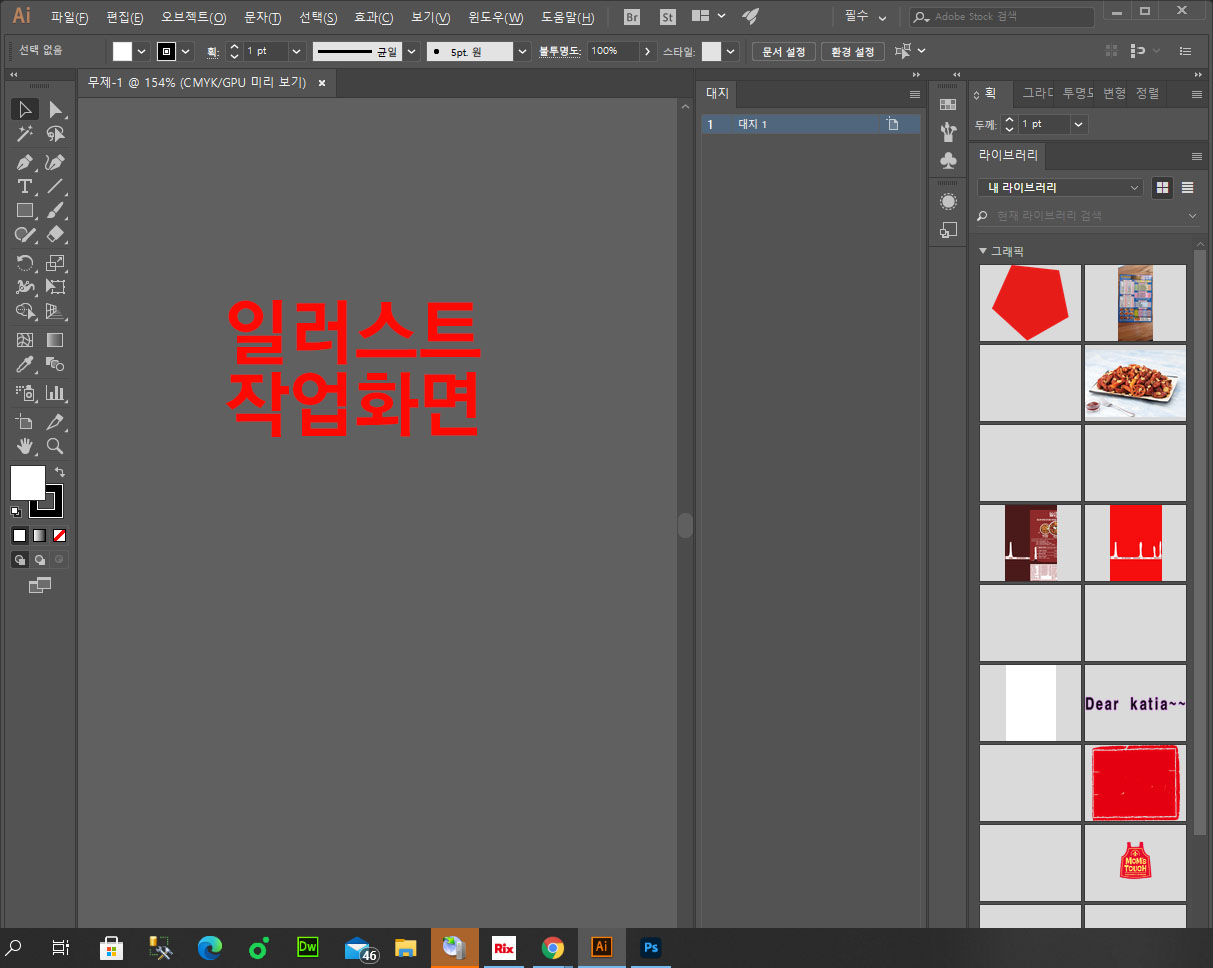Select the Eraser tool
Screen dimensions: 1213x968
coord(56,234)
